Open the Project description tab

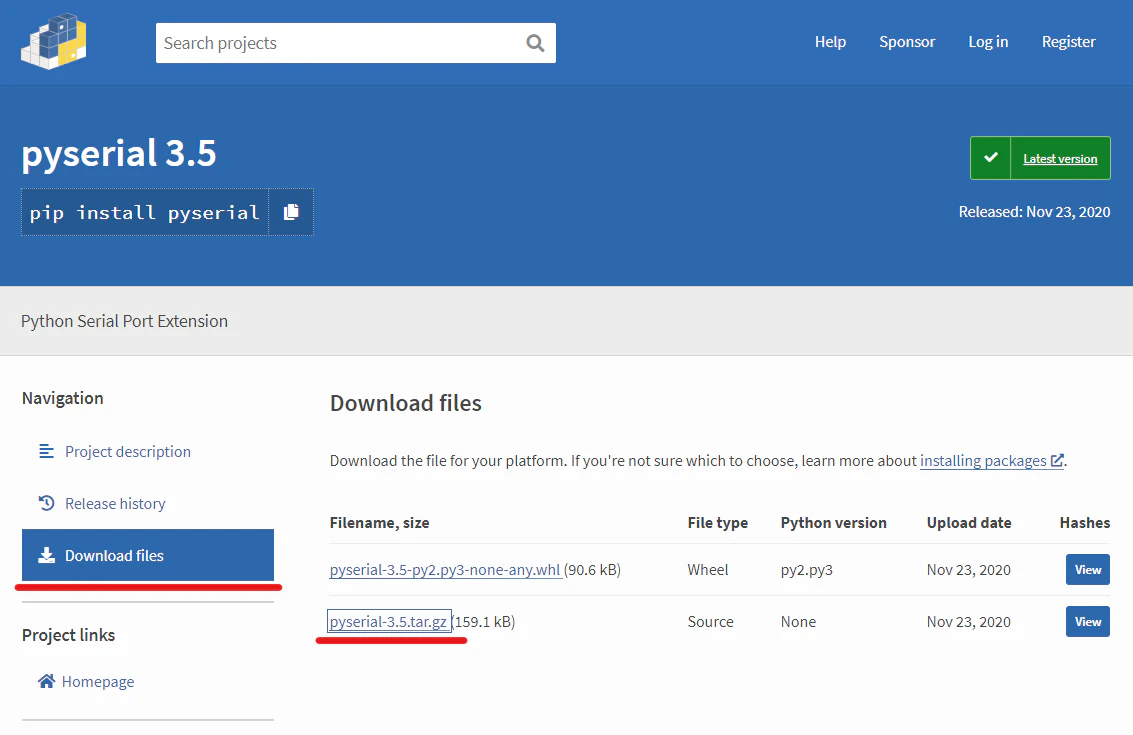[x=128, y=452]
